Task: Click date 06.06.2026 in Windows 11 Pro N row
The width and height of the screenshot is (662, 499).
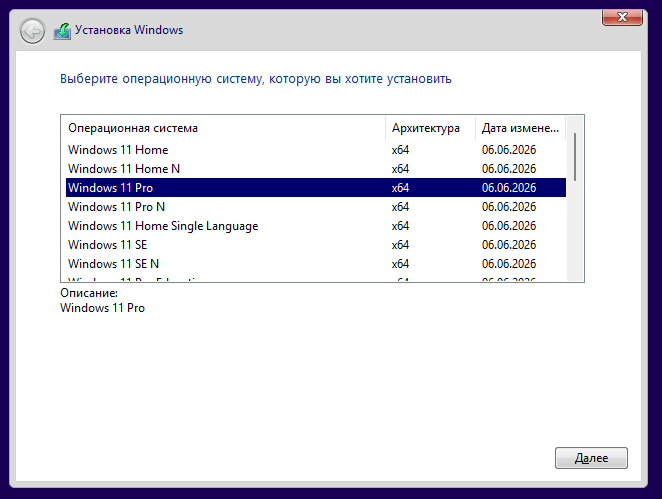Action: click(x=509, y=207)
